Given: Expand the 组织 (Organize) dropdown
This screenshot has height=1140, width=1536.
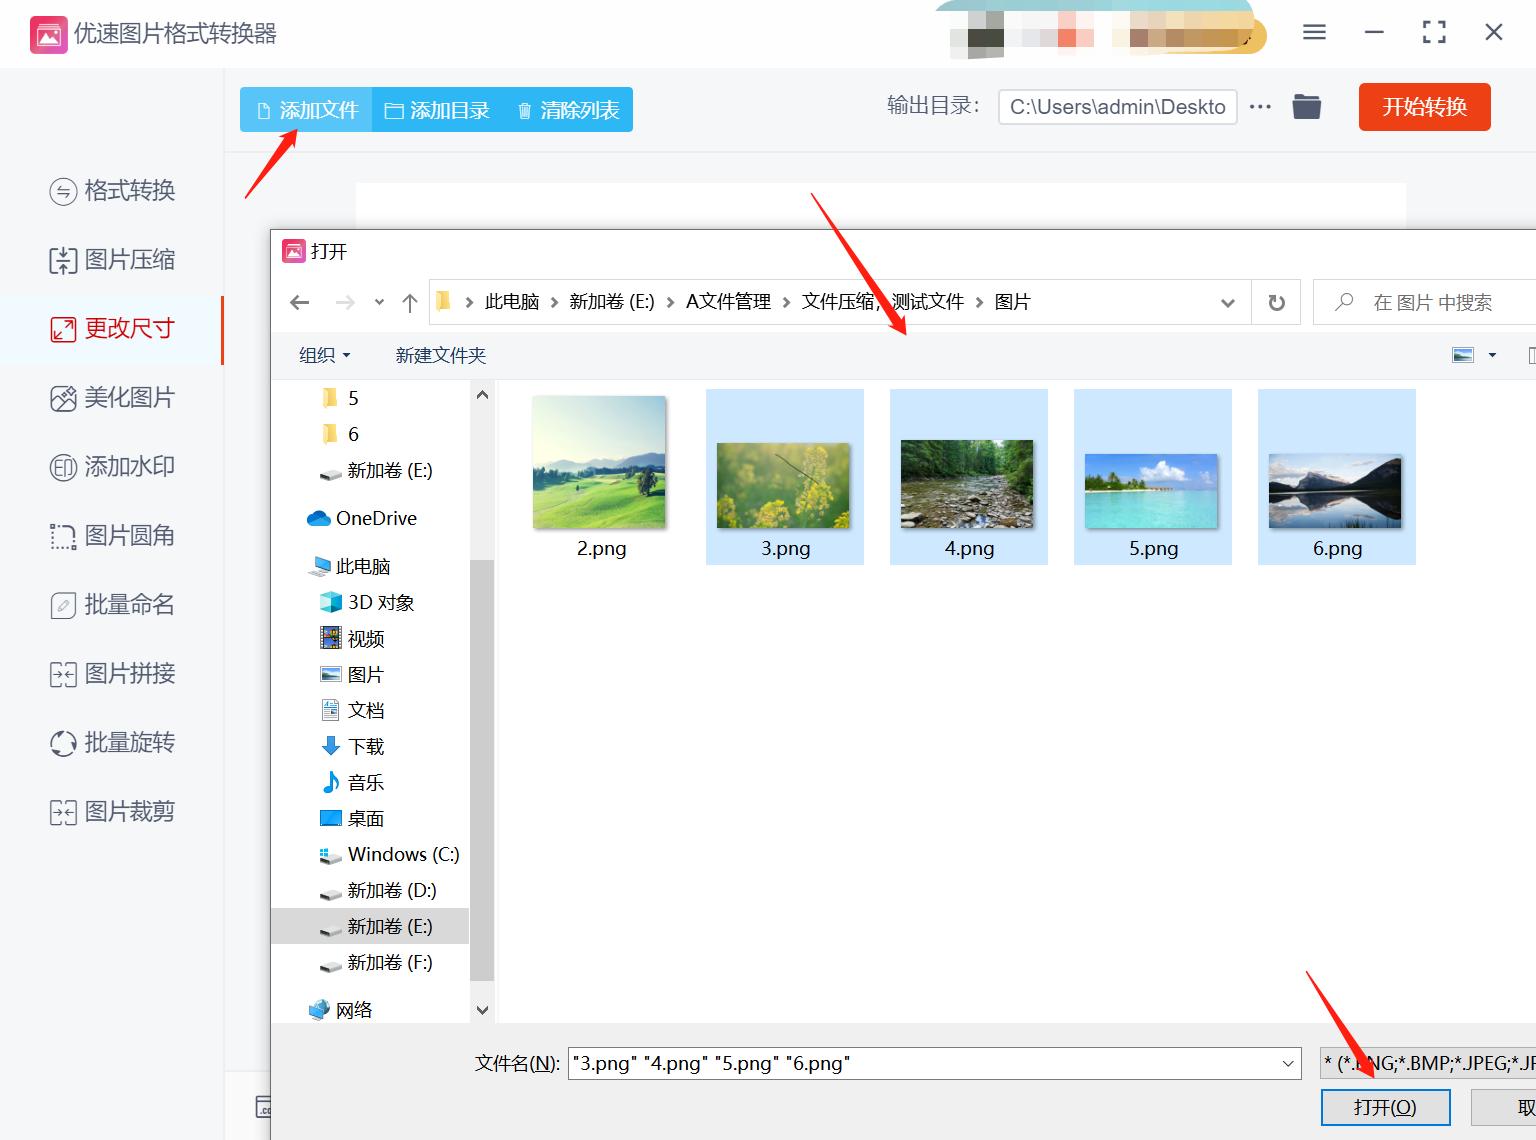Looking at the screenshot, I should pos(322,355).
